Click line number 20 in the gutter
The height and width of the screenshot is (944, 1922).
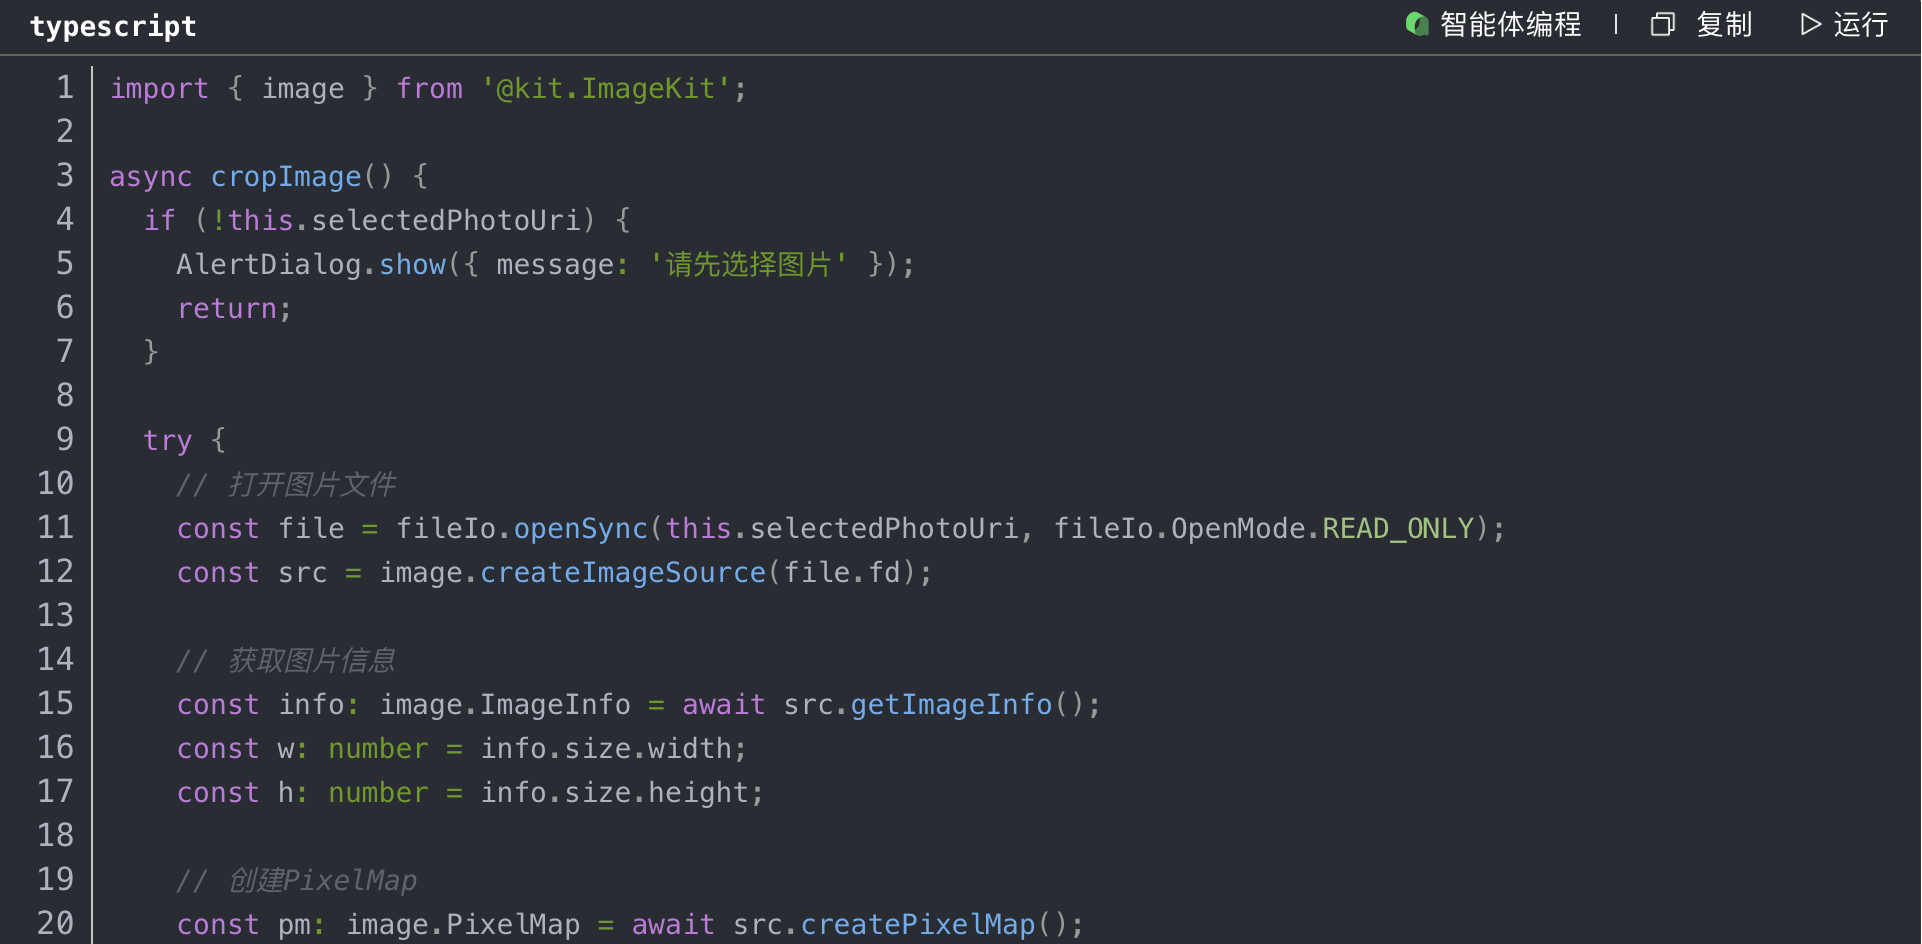[56, 924]
